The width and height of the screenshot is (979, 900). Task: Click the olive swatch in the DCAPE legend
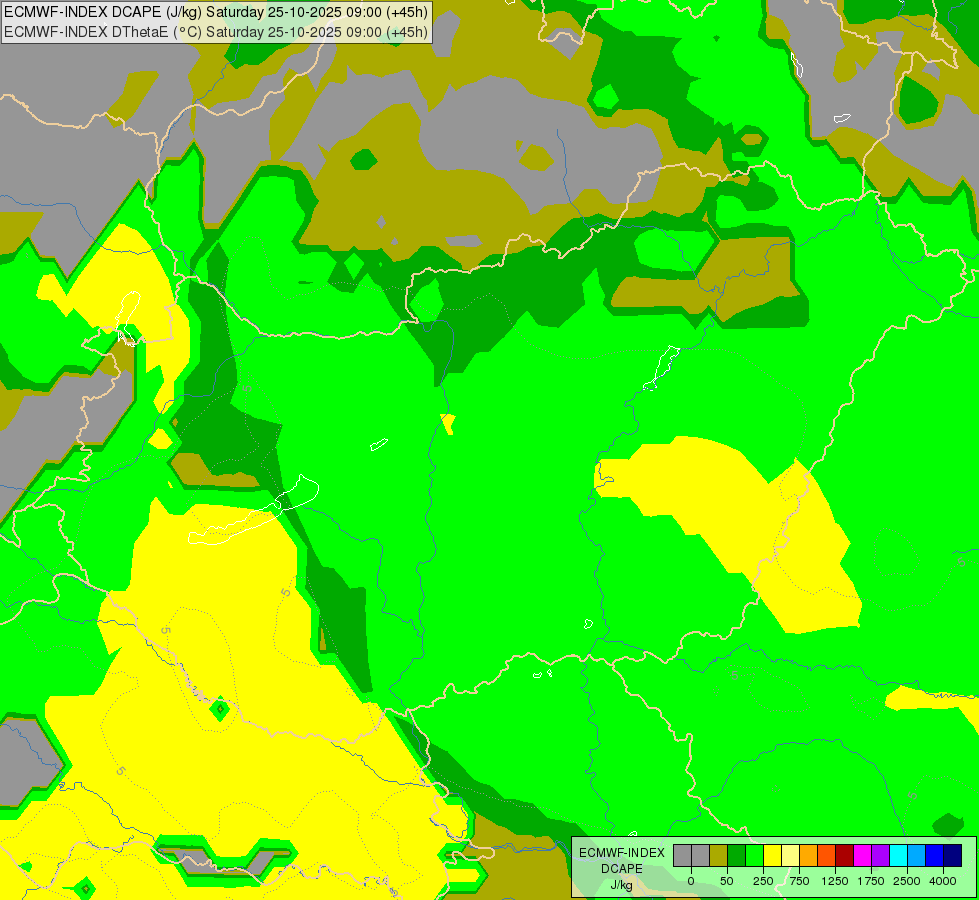tap(718, 856)
